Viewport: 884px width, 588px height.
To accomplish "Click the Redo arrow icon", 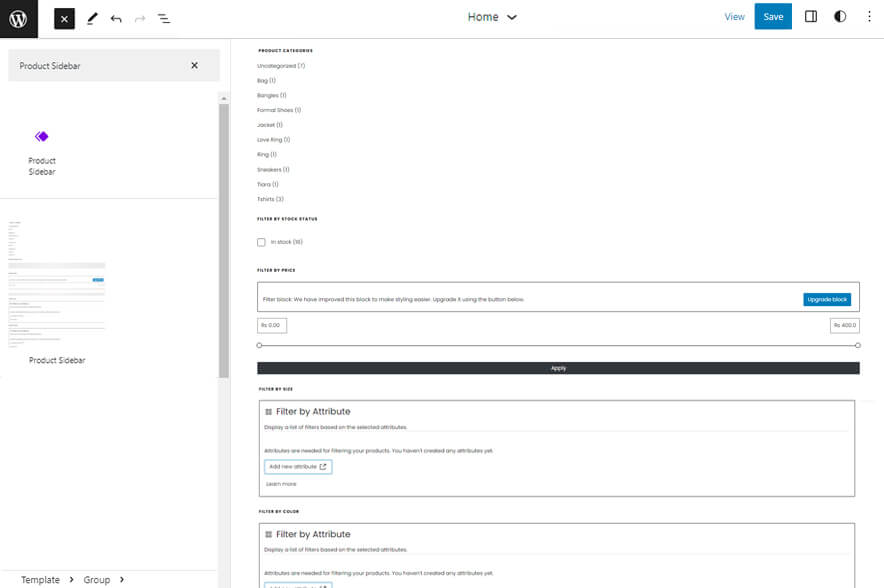I will (138, 17).
